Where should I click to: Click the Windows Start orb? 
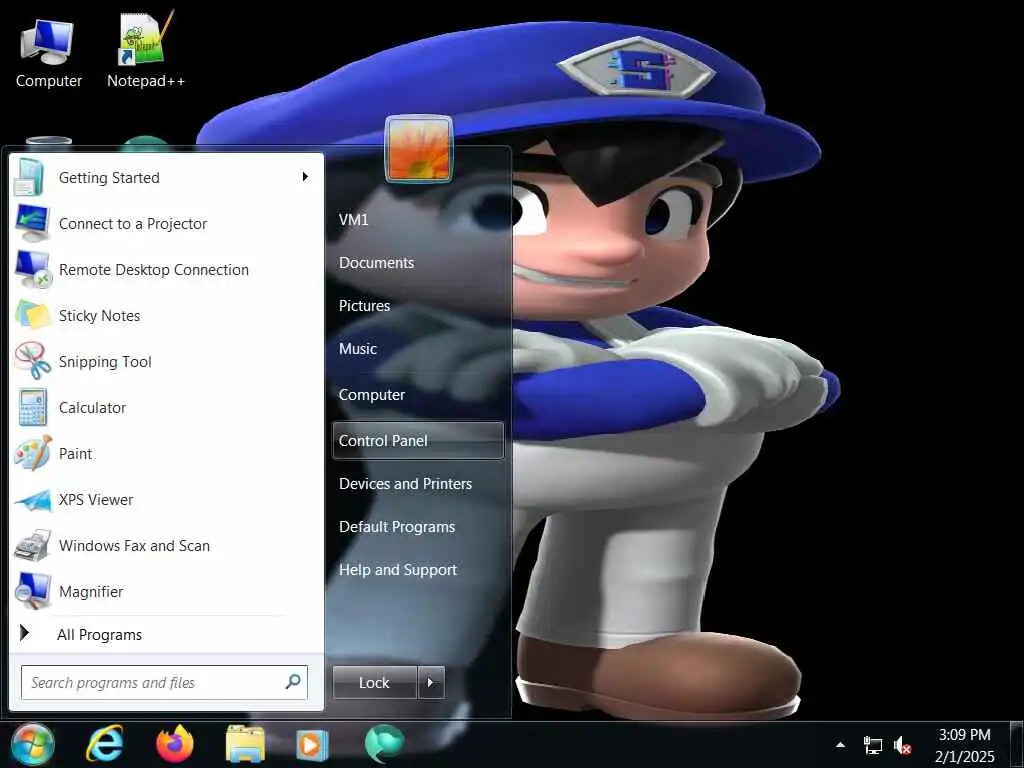pyautogui.click(x=31, y=744)
